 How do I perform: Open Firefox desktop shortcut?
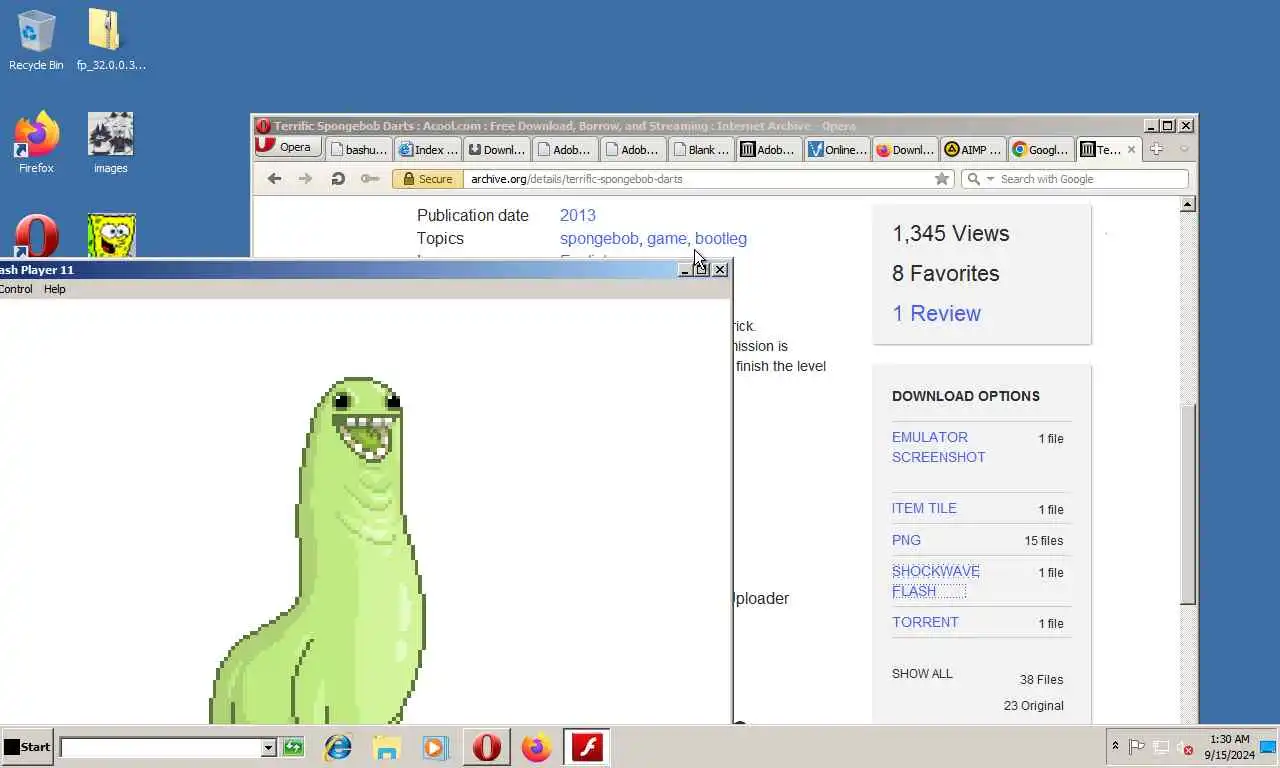[36, 142]
